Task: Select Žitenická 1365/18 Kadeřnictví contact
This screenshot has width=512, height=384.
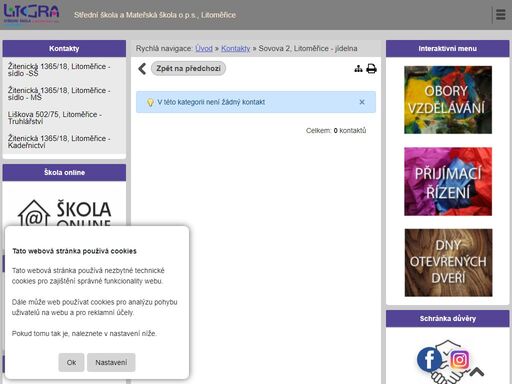Action: click(x=64, y=142)
